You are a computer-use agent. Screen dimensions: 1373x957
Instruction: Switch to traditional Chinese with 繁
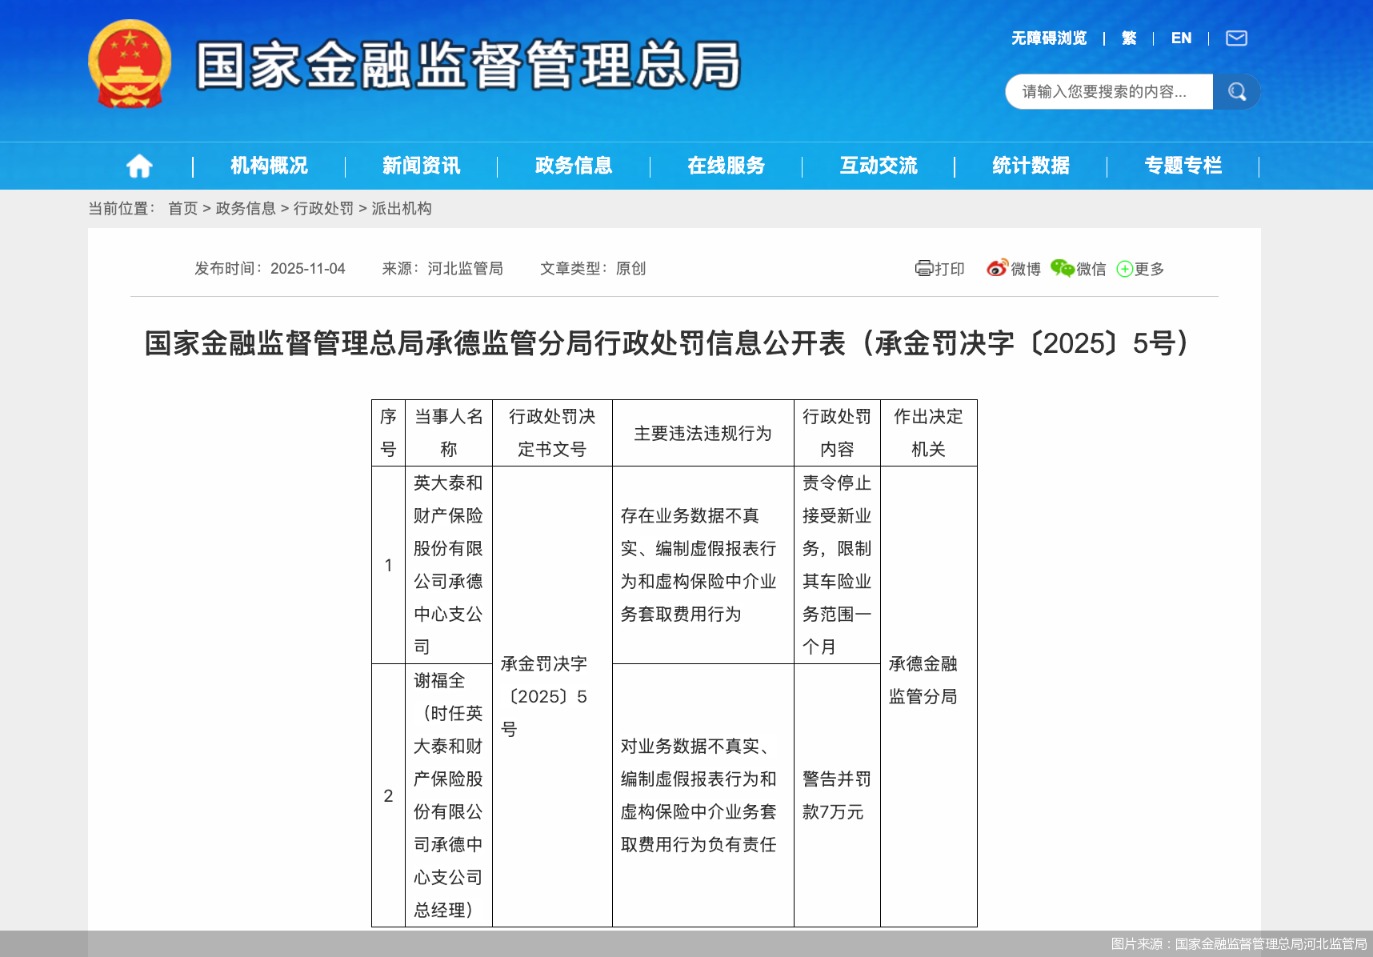tap(1131, 38)
